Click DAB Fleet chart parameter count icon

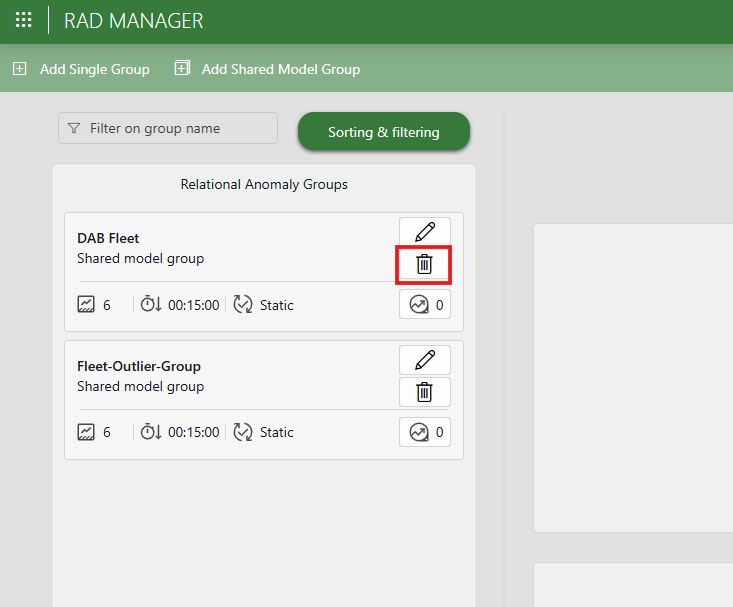point(86,304)
